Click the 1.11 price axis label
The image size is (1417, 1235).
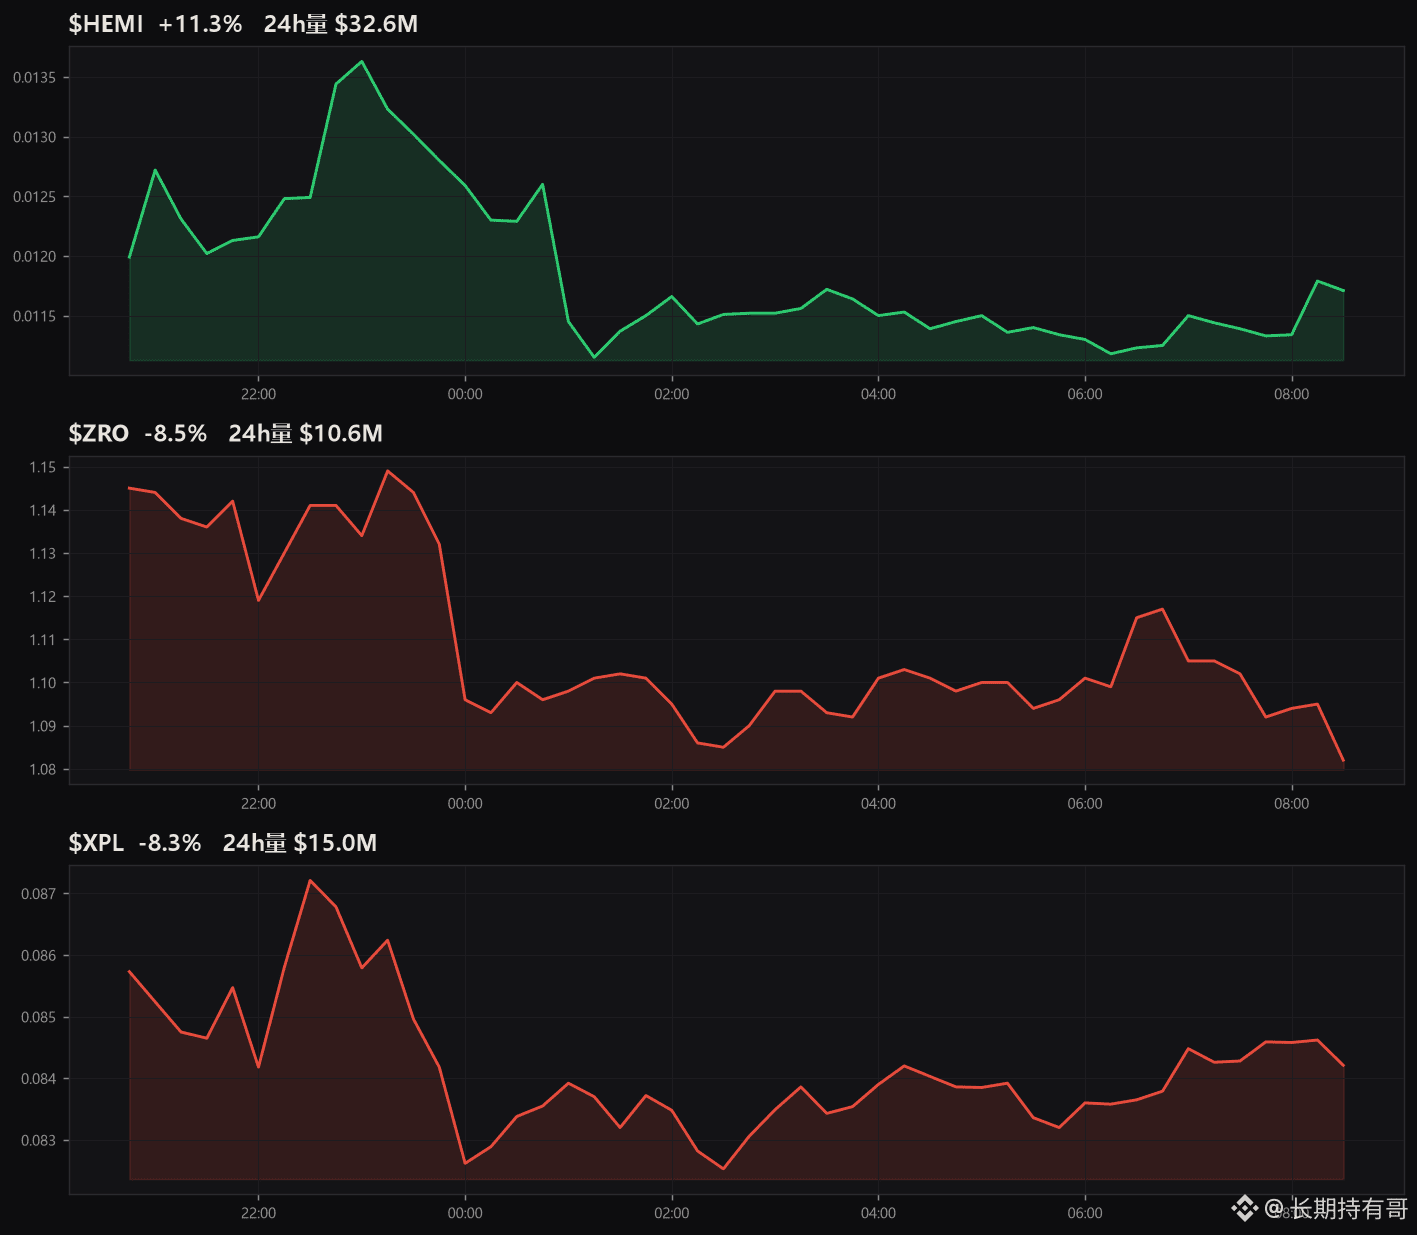[43, 640]
